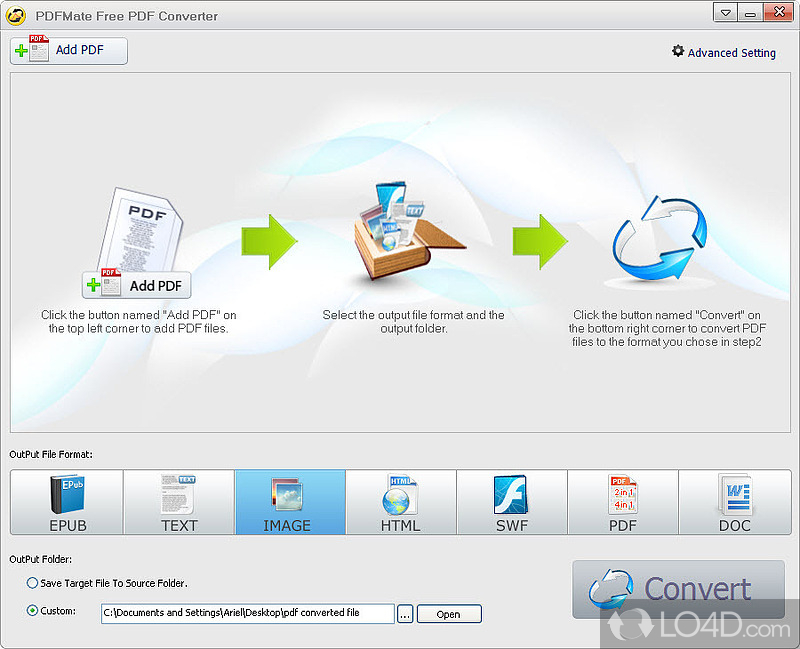800x649 pixels.
Task: Open Advanced Setting
Action: [x=730, y=52]
